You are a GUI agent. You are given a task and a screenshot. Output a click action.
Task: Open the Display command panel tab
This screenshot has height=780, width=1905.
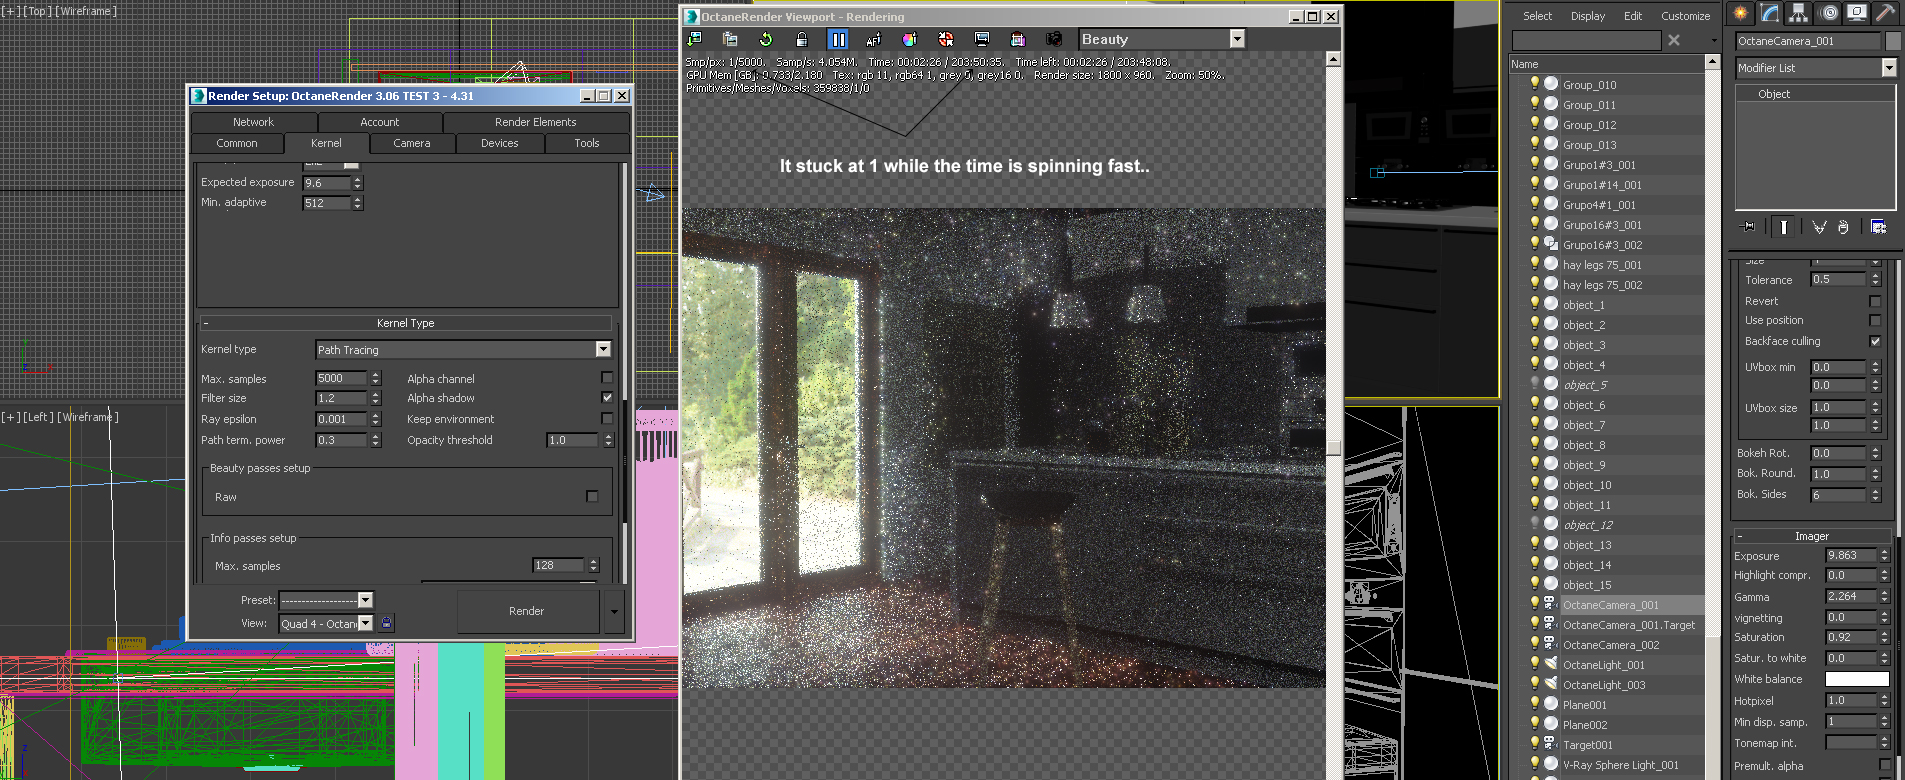[1857, 13]
